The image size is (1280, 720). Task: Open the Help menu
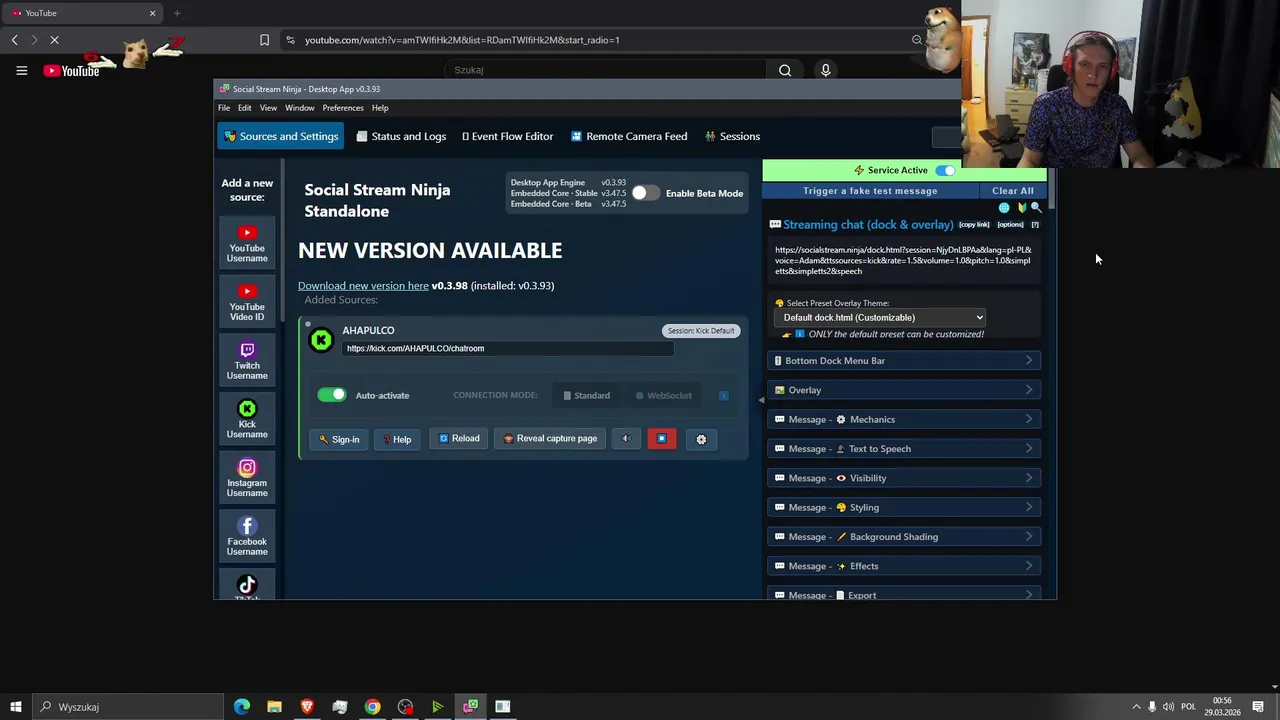380,108
